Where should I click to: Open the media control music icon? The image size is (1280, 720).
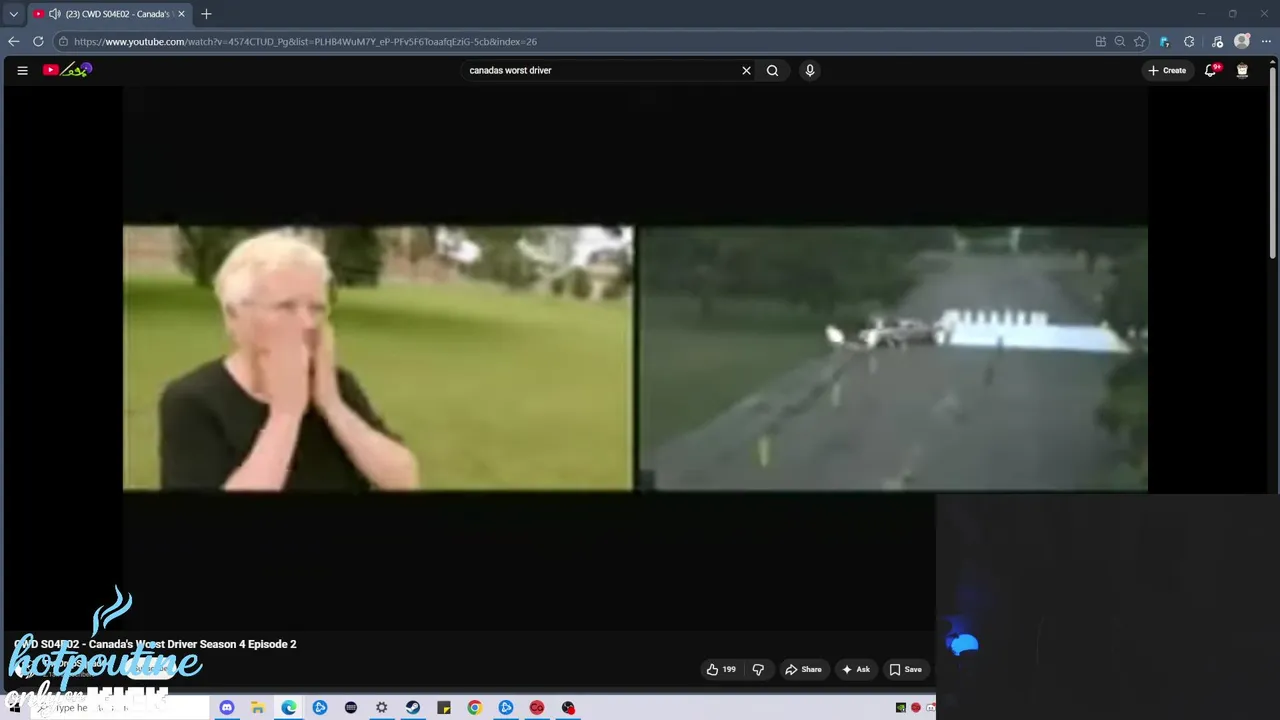coord(1217,41)
